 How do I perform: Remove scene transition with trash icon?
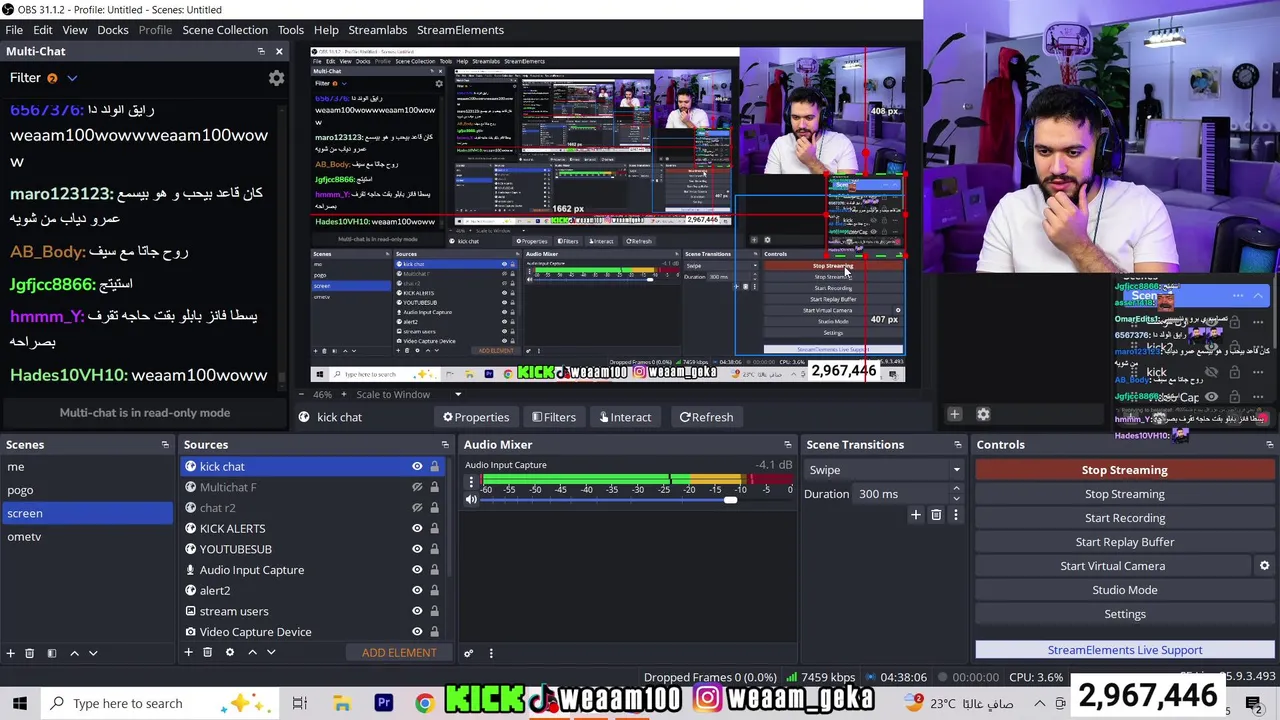click(936, 515)
